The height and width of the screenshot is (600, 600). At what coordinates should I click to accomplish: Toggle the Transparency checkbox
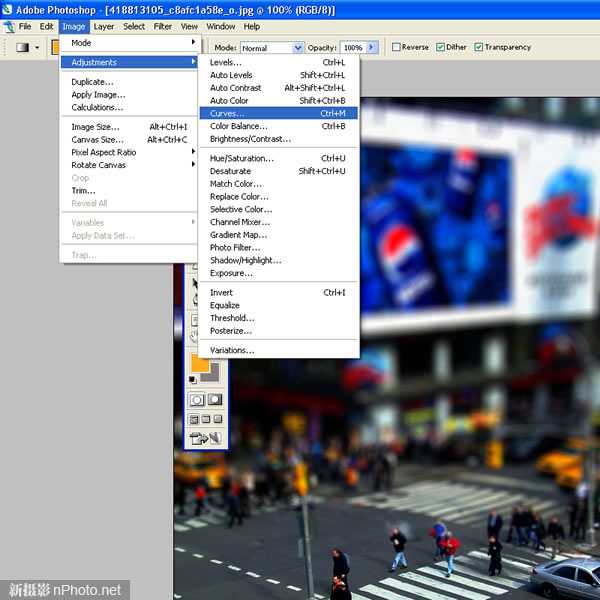point(479,47)
